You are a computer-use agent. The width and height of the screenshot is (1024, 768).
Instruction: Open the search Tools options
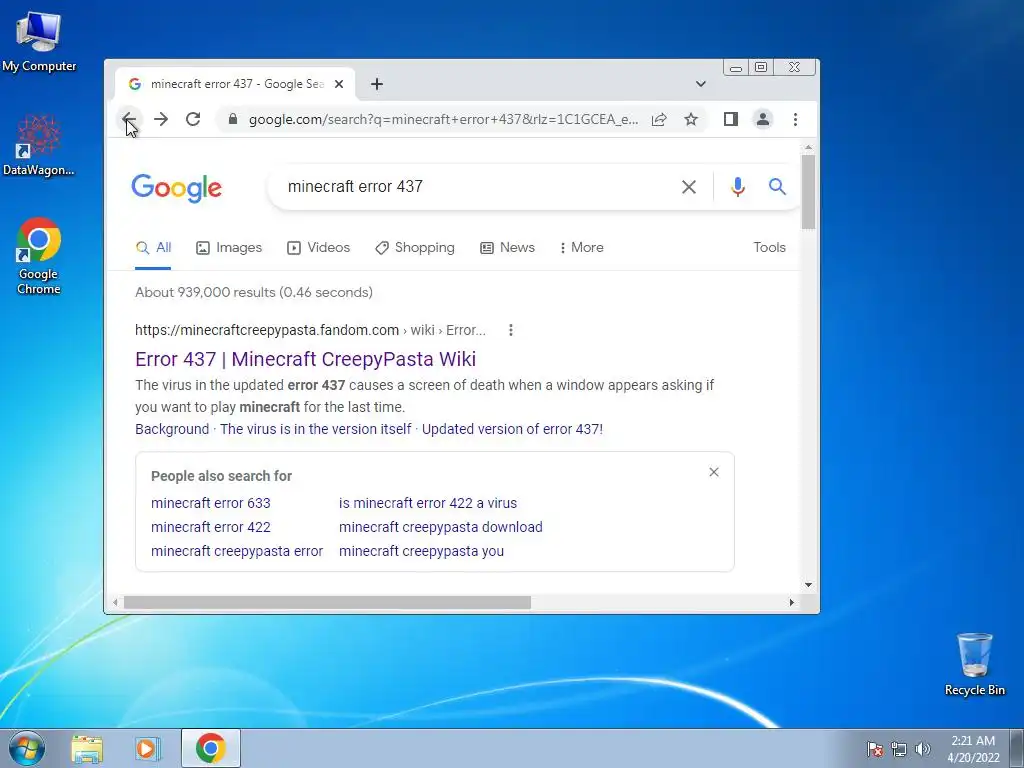tap(769, 248)
